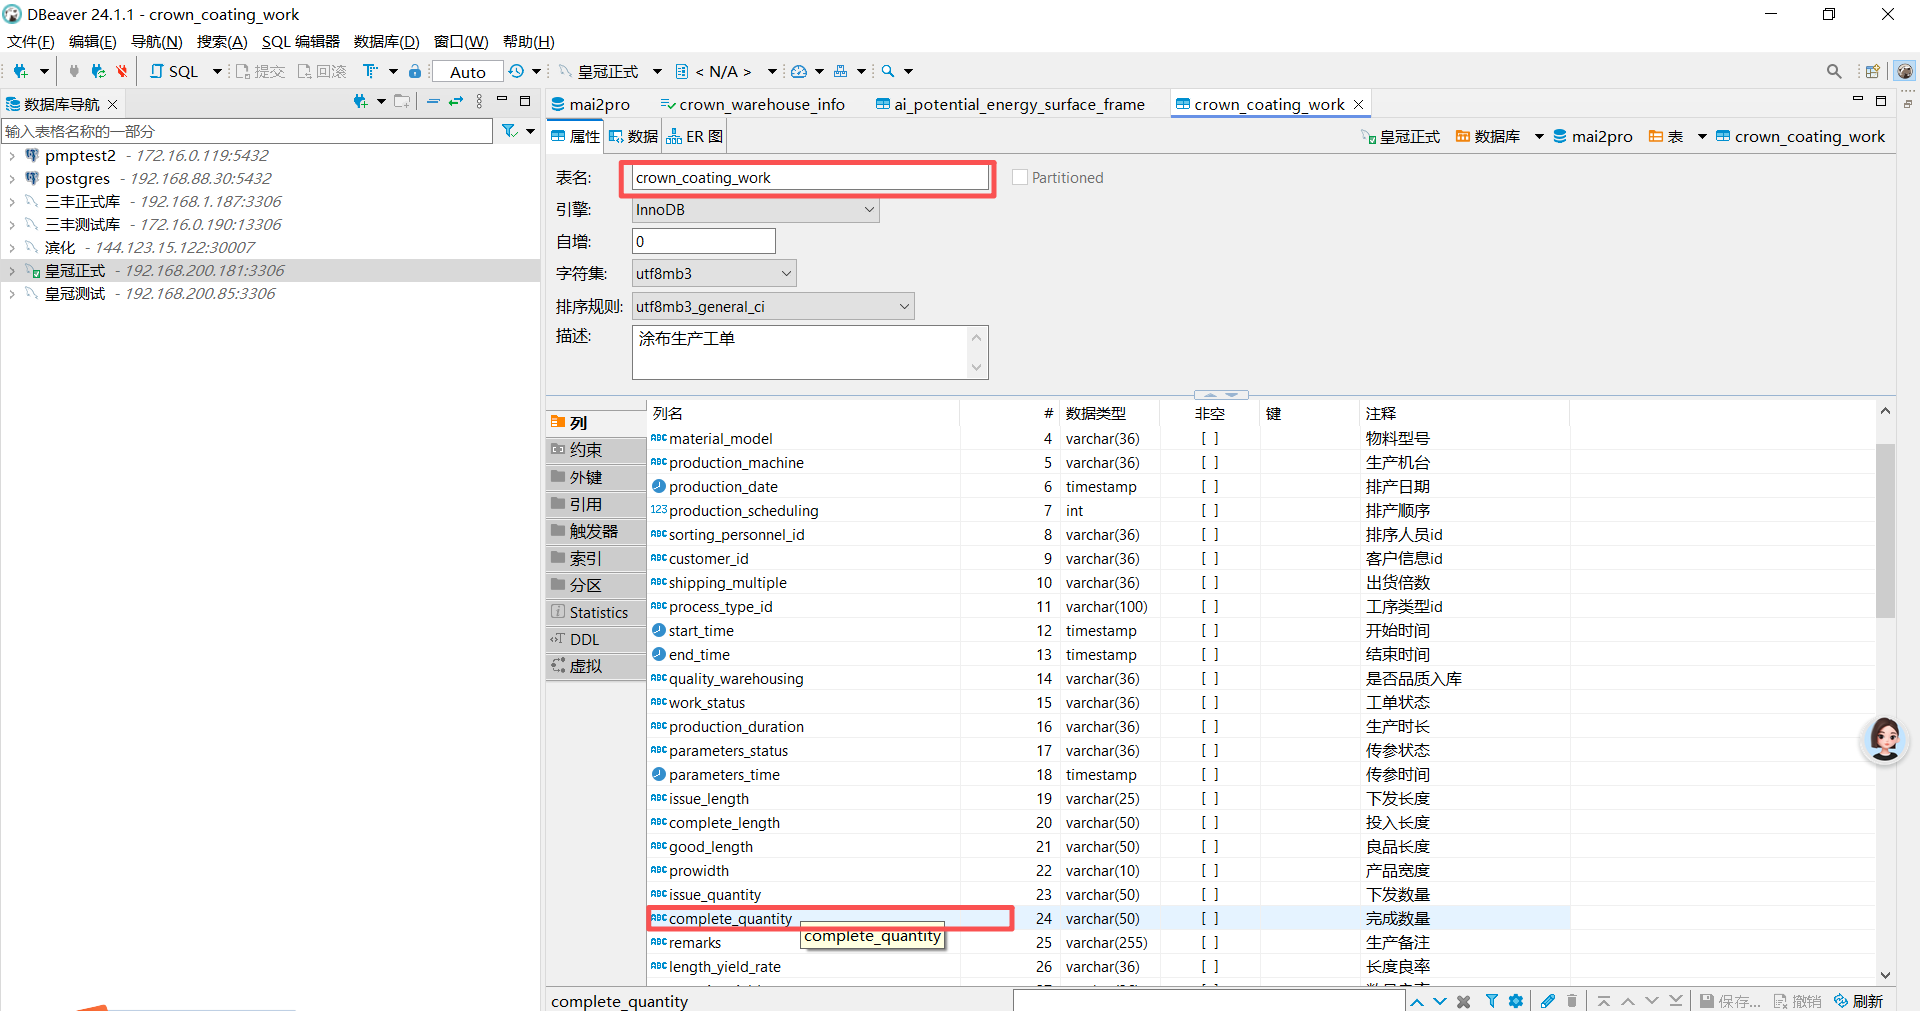The image size is (1920, 1011).
Task: Switch to the 数据 data tab
Action: (634, 136)
